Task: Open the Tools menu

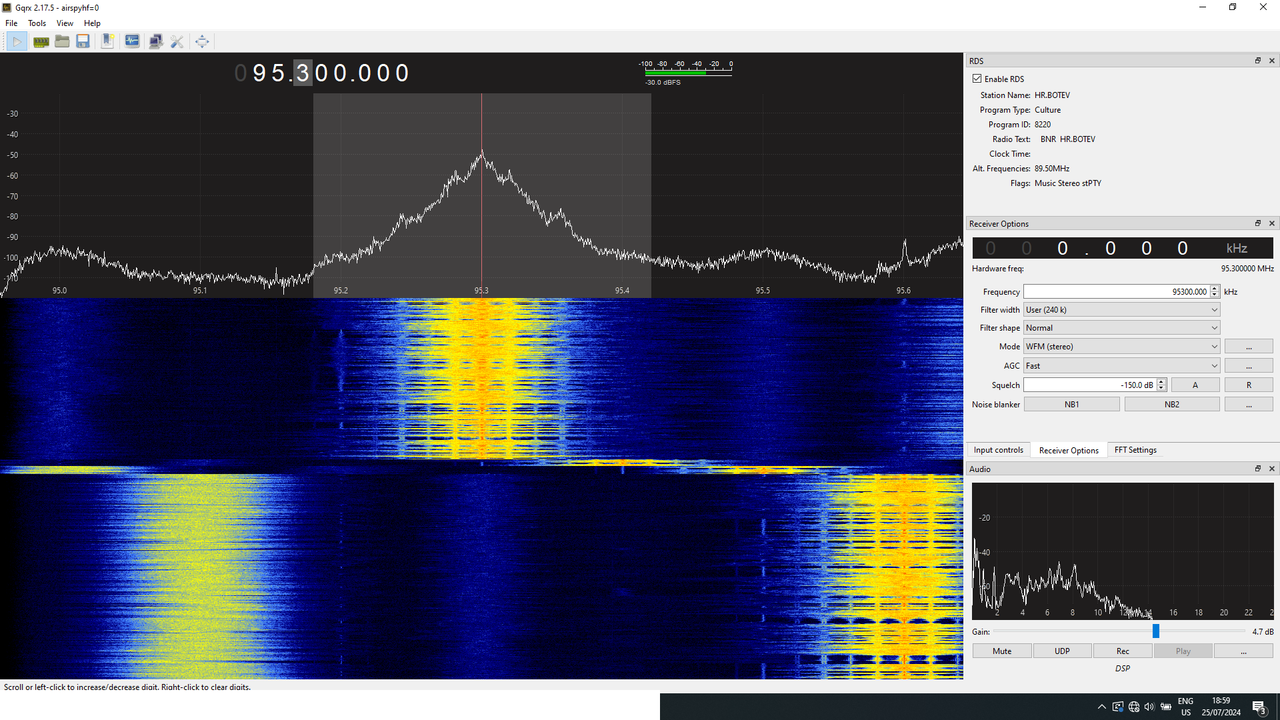Action: pos(37,23)
